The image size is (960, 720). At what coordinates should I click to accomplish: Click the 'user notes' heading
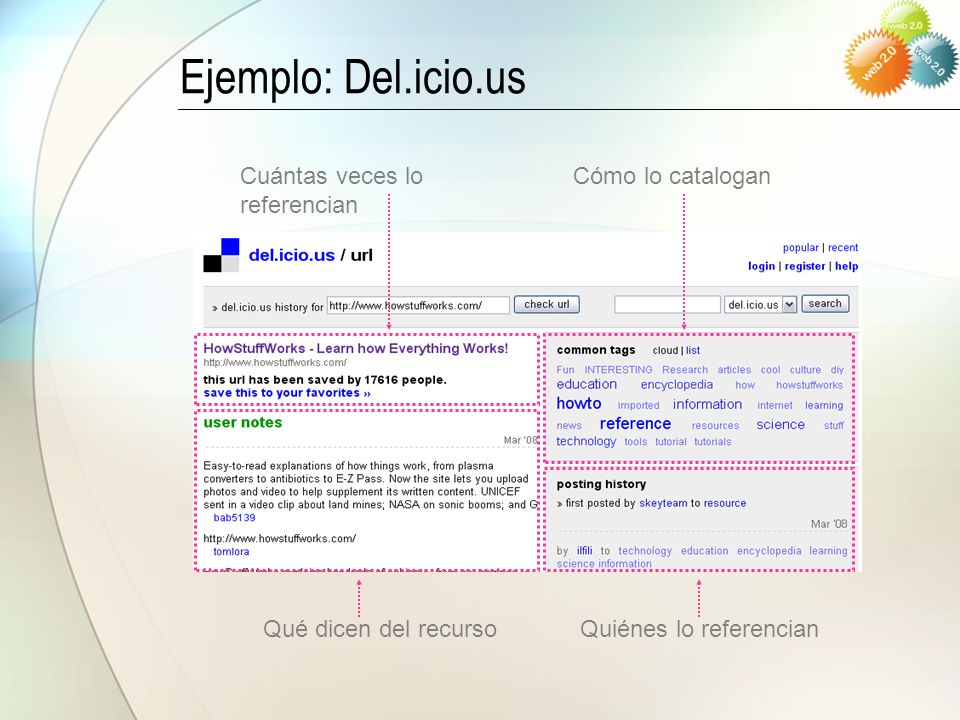coord(242,422)
